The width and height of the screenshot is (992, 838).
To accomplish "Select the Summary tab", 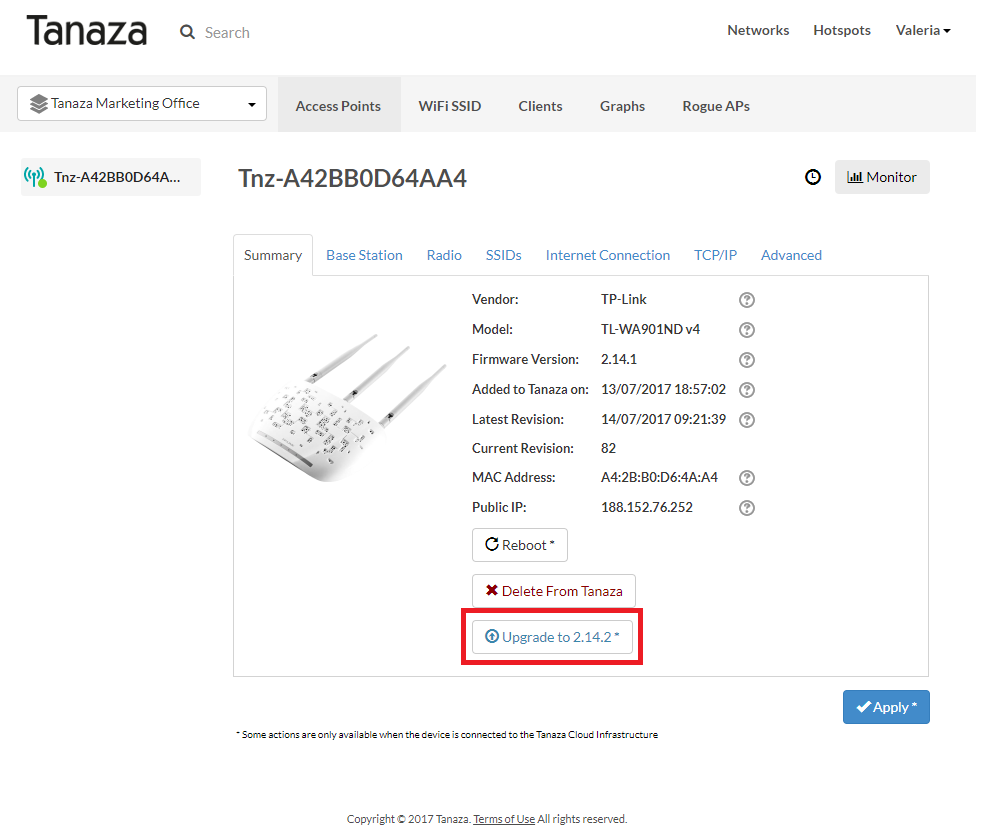I will tap(273, 255).
